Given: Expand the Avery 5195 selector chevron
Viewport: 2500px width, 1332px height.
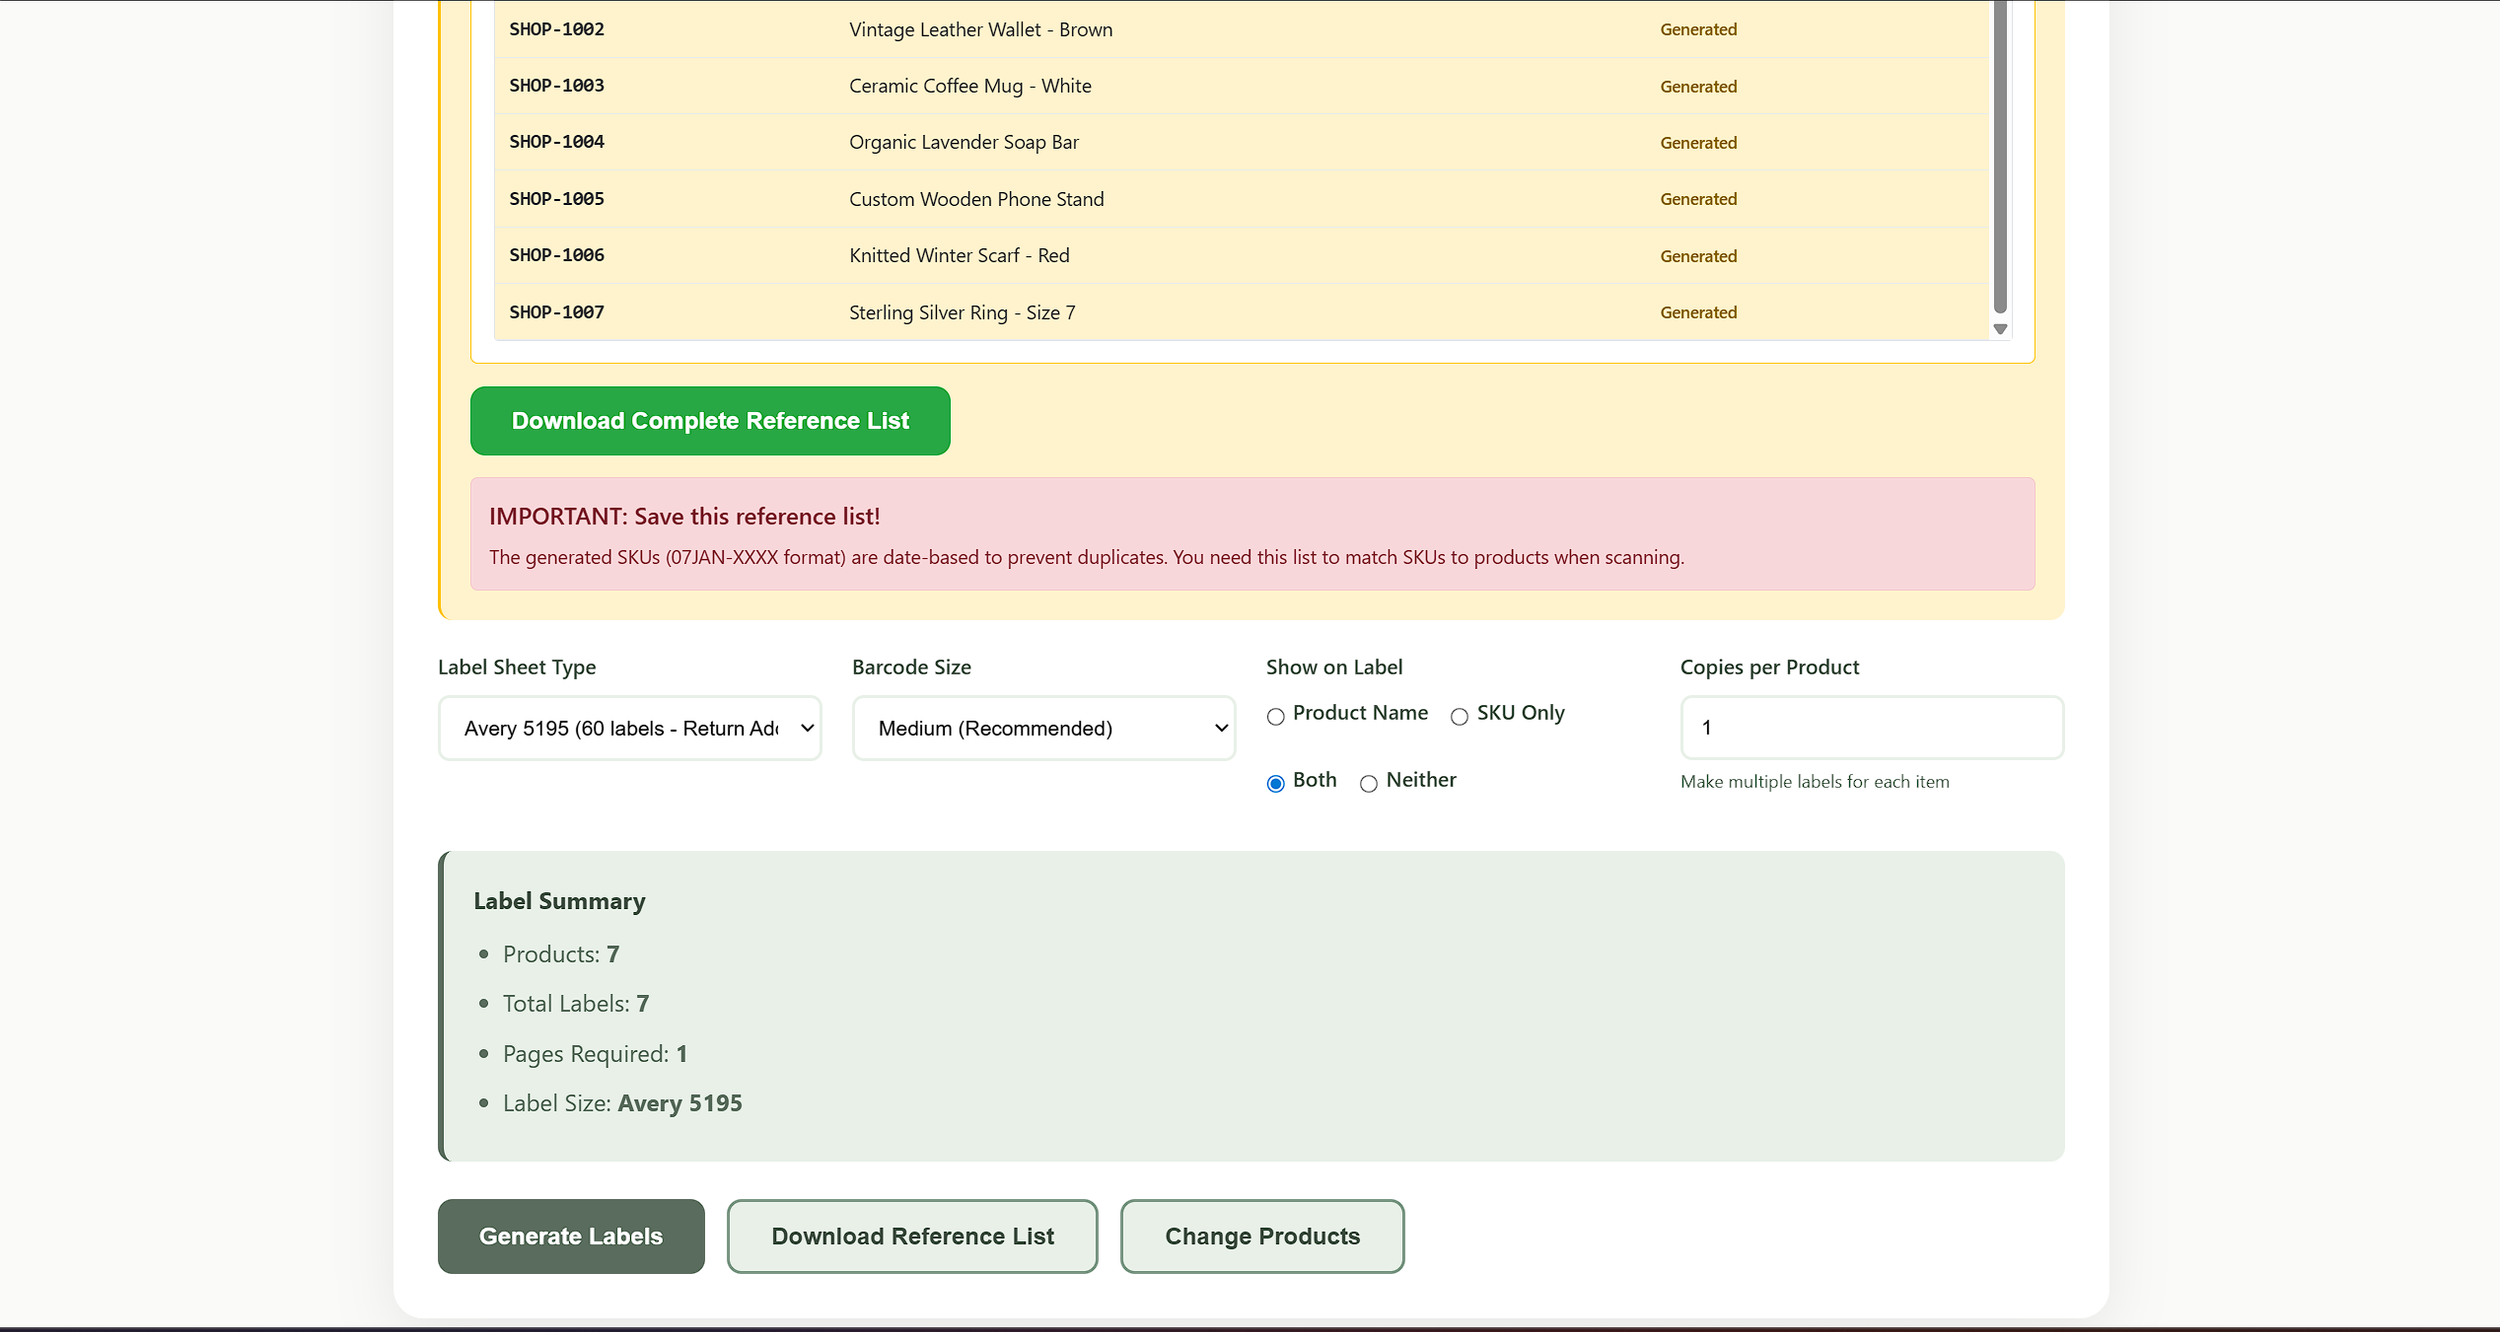Looking at the screenshot, I should [x=806, y=727].
